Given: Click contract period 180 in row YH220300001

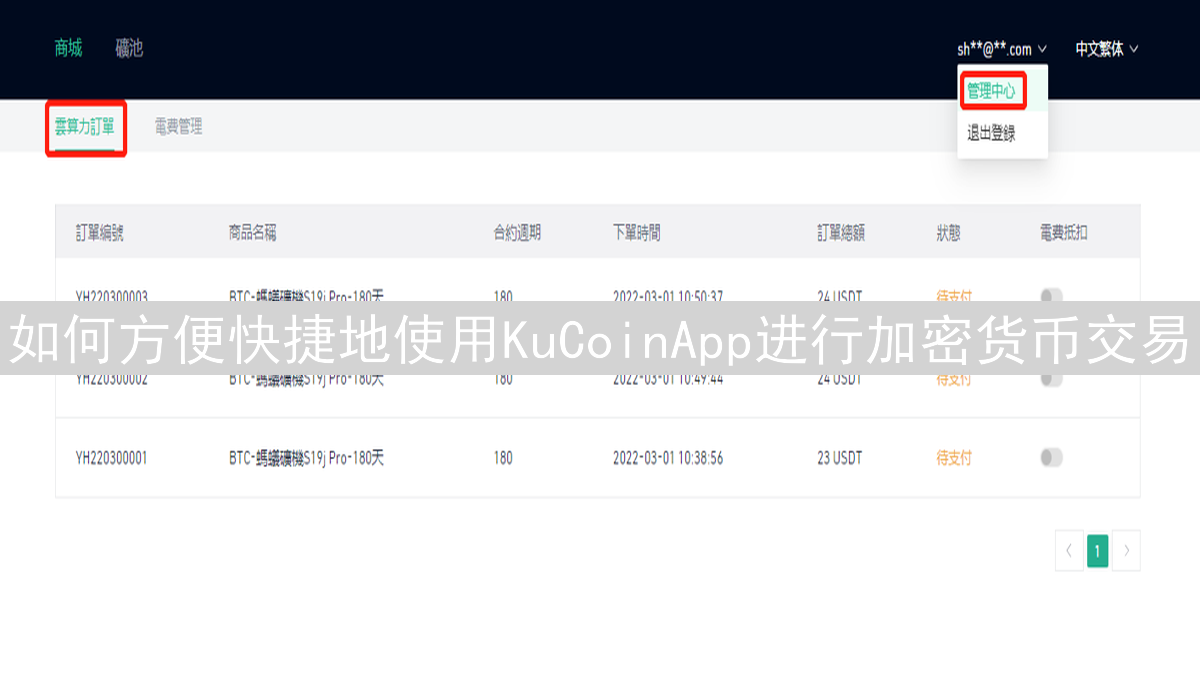Looking at the screenshot, I should [503, 458].
